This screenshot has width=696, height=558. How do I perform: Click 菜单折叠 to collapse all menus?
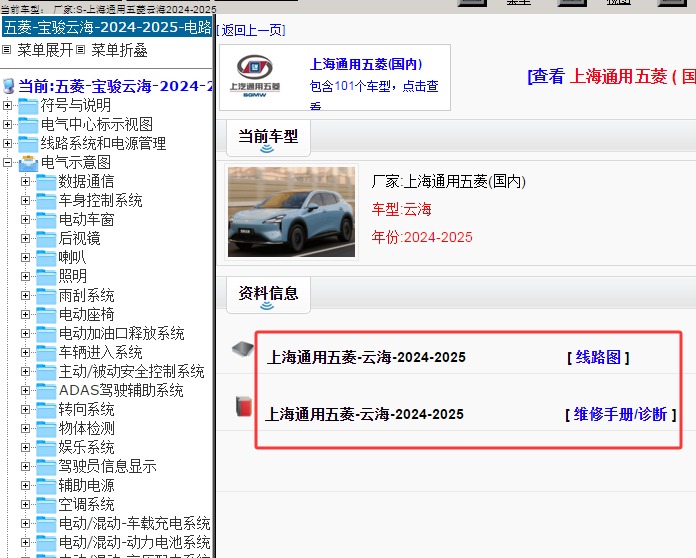(x=119, y=50)
